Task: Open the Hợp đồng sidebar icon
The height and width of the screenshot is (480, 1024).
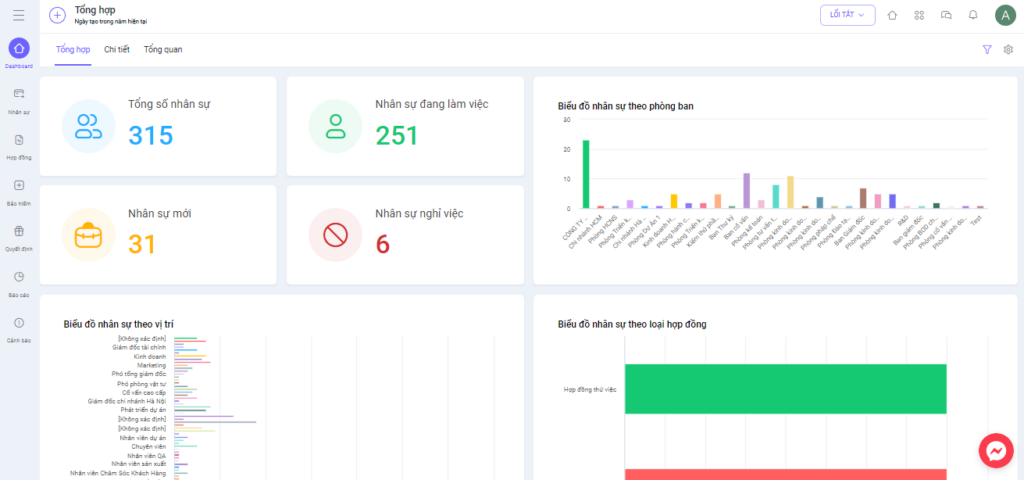Action: (x=19, y=139)
